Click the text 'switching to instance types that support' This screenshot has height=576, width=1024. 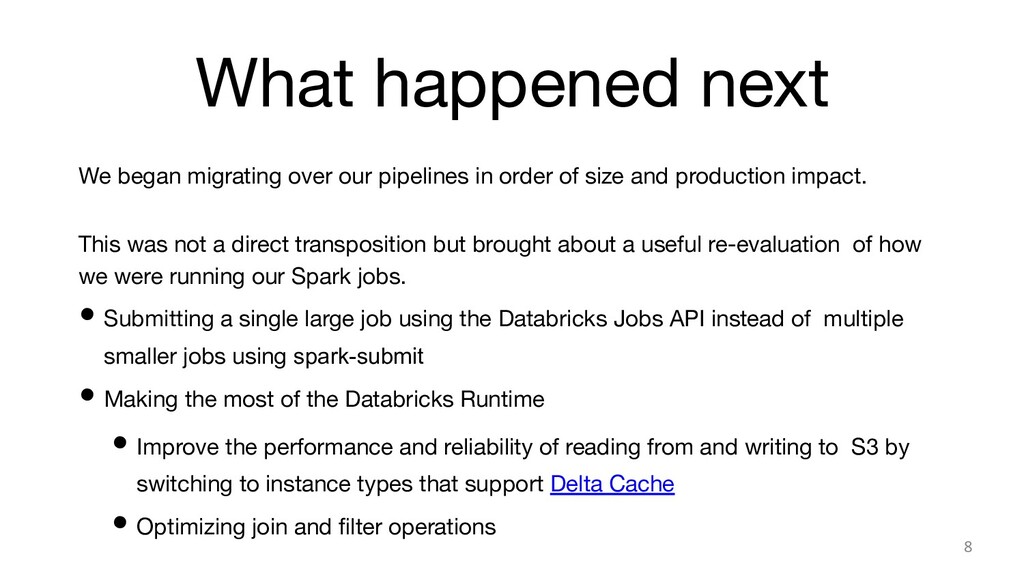point(340,484)
